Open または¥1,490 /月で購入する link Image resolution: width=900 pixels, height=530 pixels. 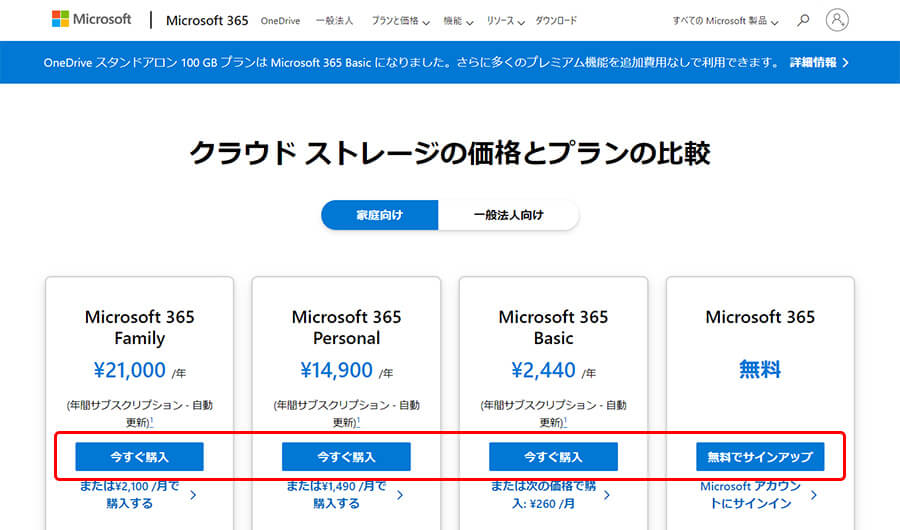point(344,494)
